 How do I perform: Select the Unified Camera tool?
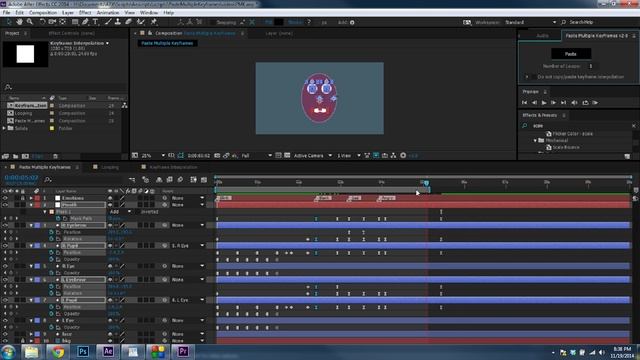click(x=52, y=22)
